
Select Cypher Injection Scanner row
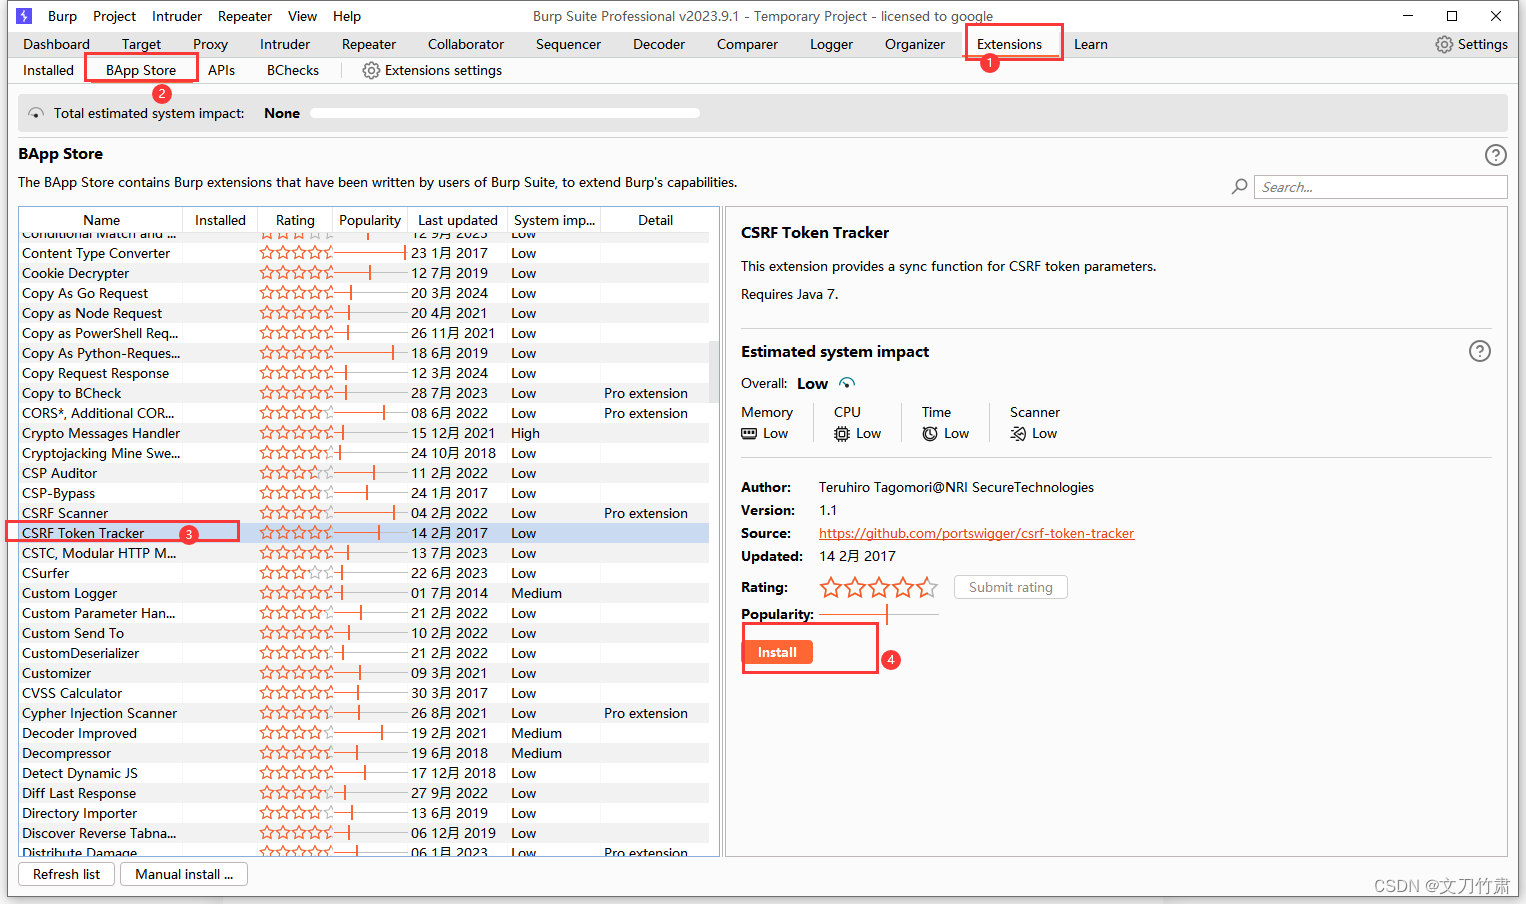[364, 713]
